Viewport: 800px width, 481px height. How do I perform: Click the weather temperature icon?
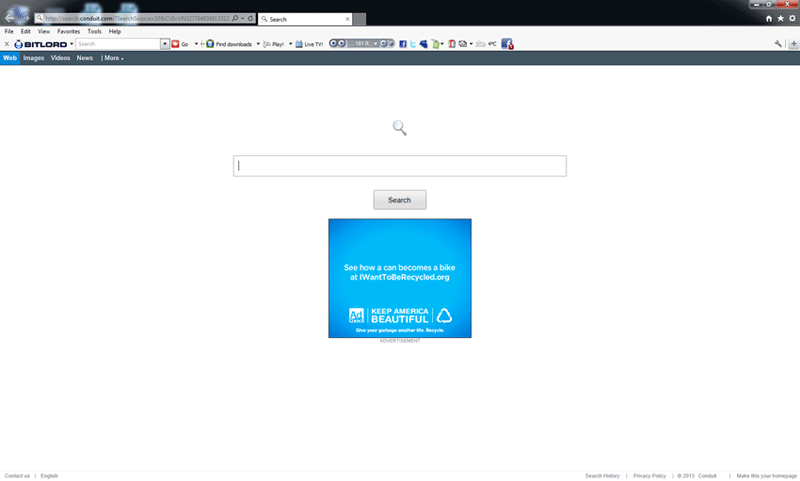487,44
